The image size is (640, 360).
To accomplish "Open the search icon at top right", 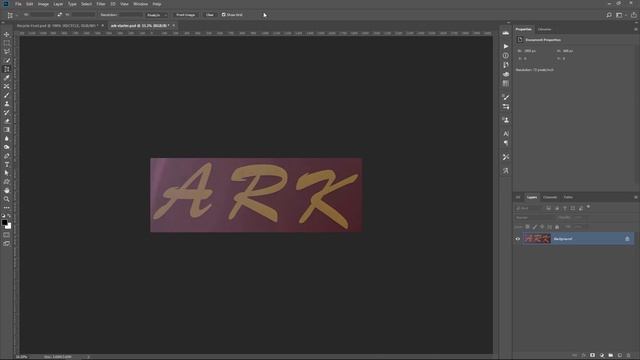I will tap(609, 15).
